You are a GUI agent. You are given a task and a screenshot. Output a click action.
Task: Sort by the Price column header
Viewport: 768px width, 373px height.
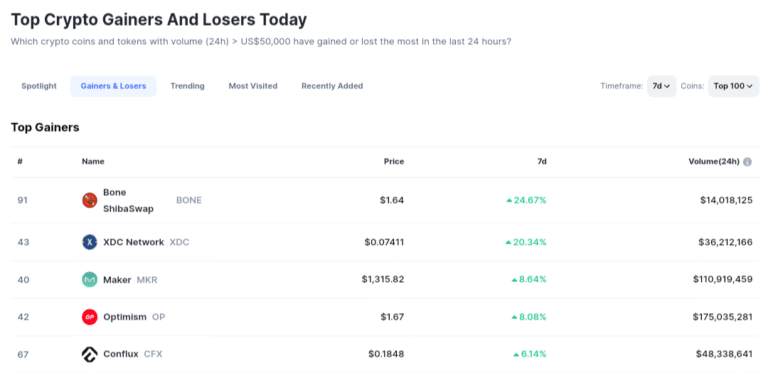click(394, 162)
